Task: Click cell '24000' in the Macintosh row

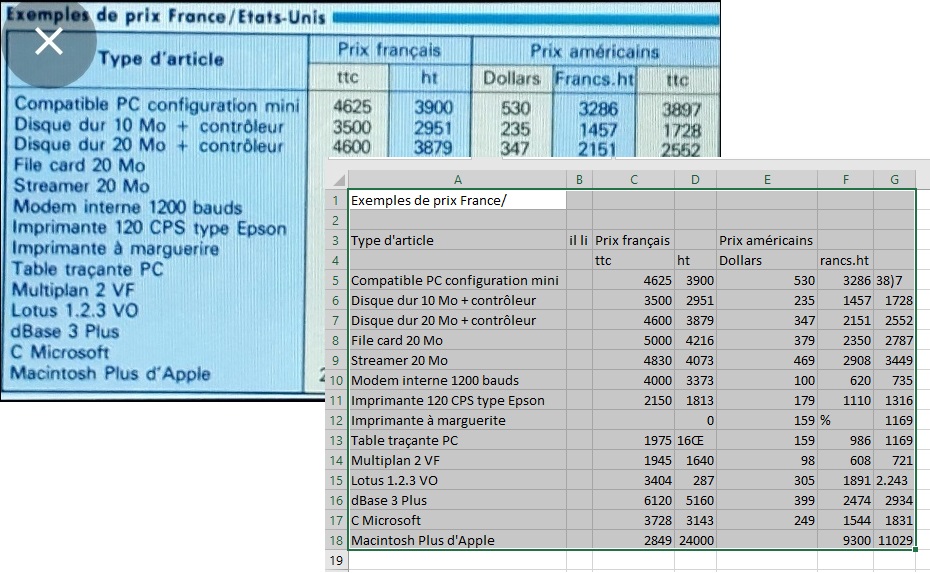Action: 695,540
